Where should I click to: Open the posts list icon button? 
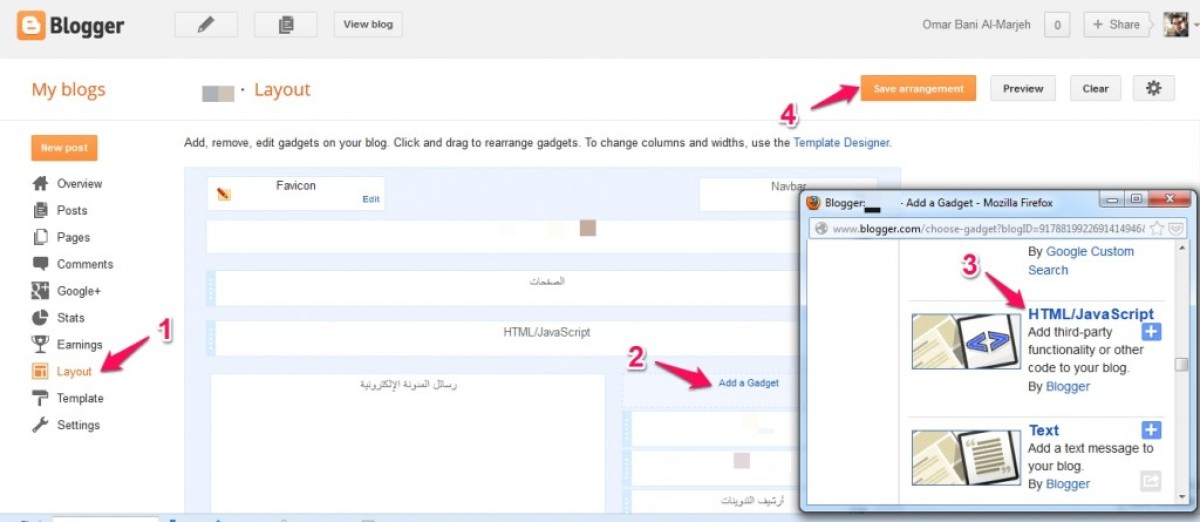285,25
